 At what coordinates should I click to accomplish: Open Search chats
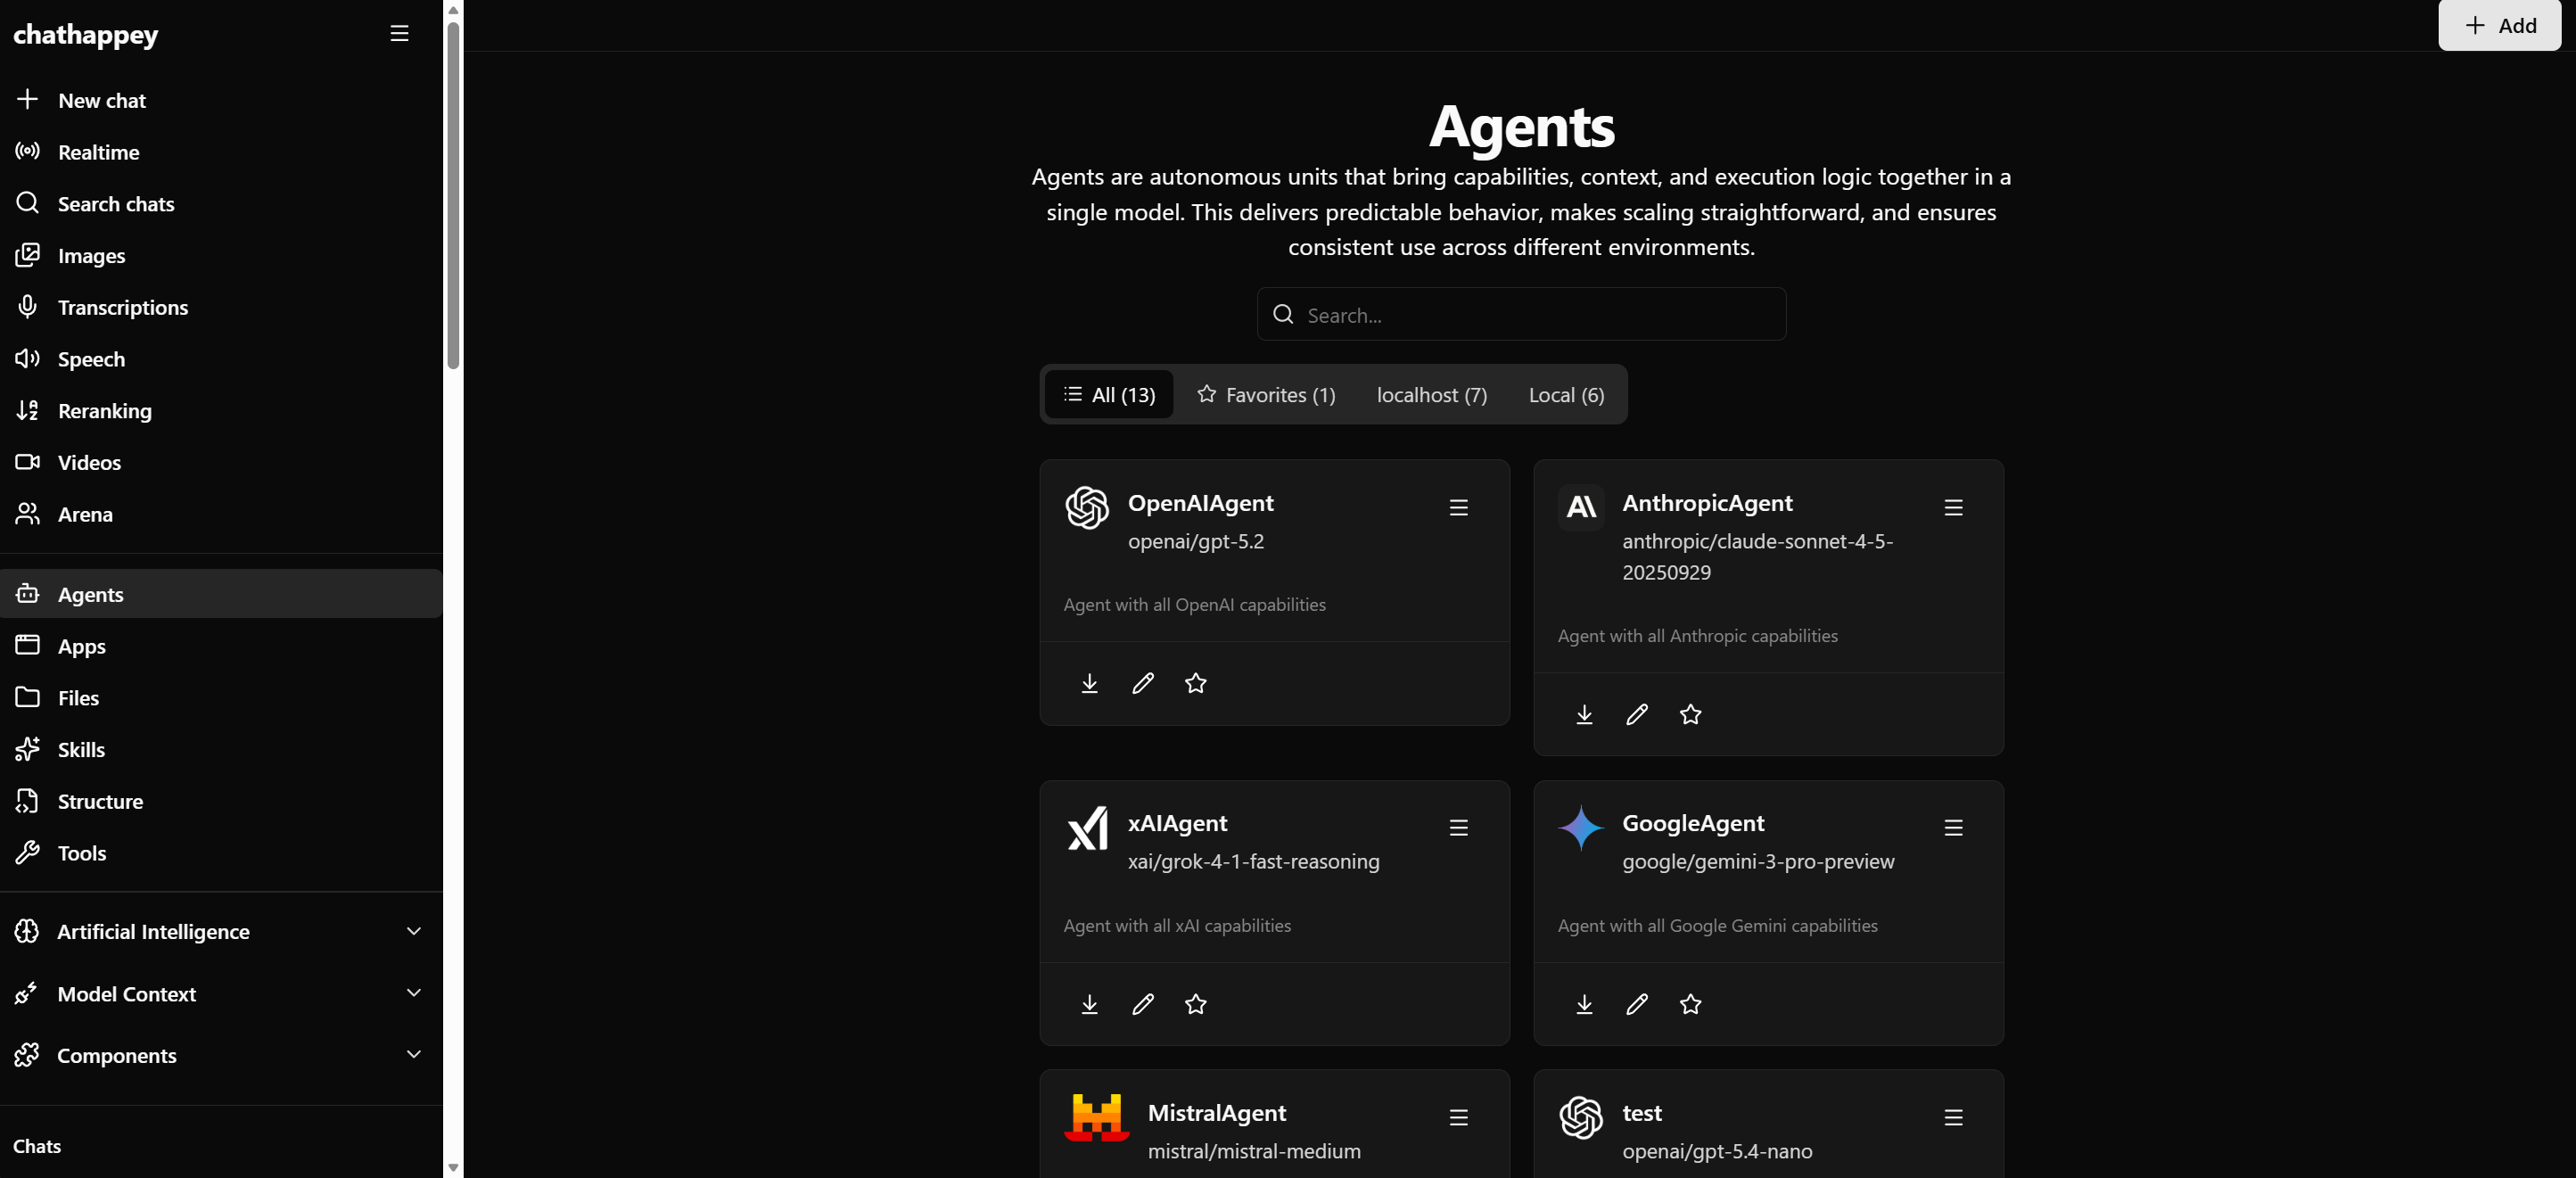[221, 204]
